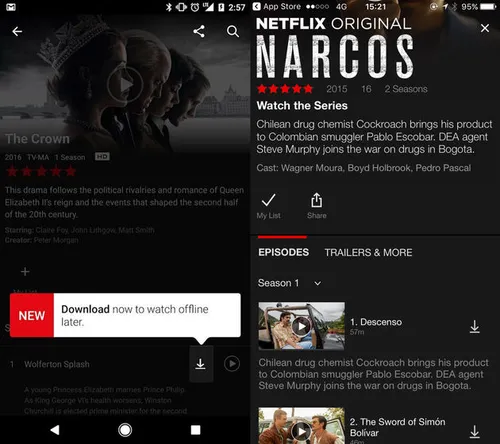Tap the Android back navigation triangle
500x444 pixels.
coord(55,430)
